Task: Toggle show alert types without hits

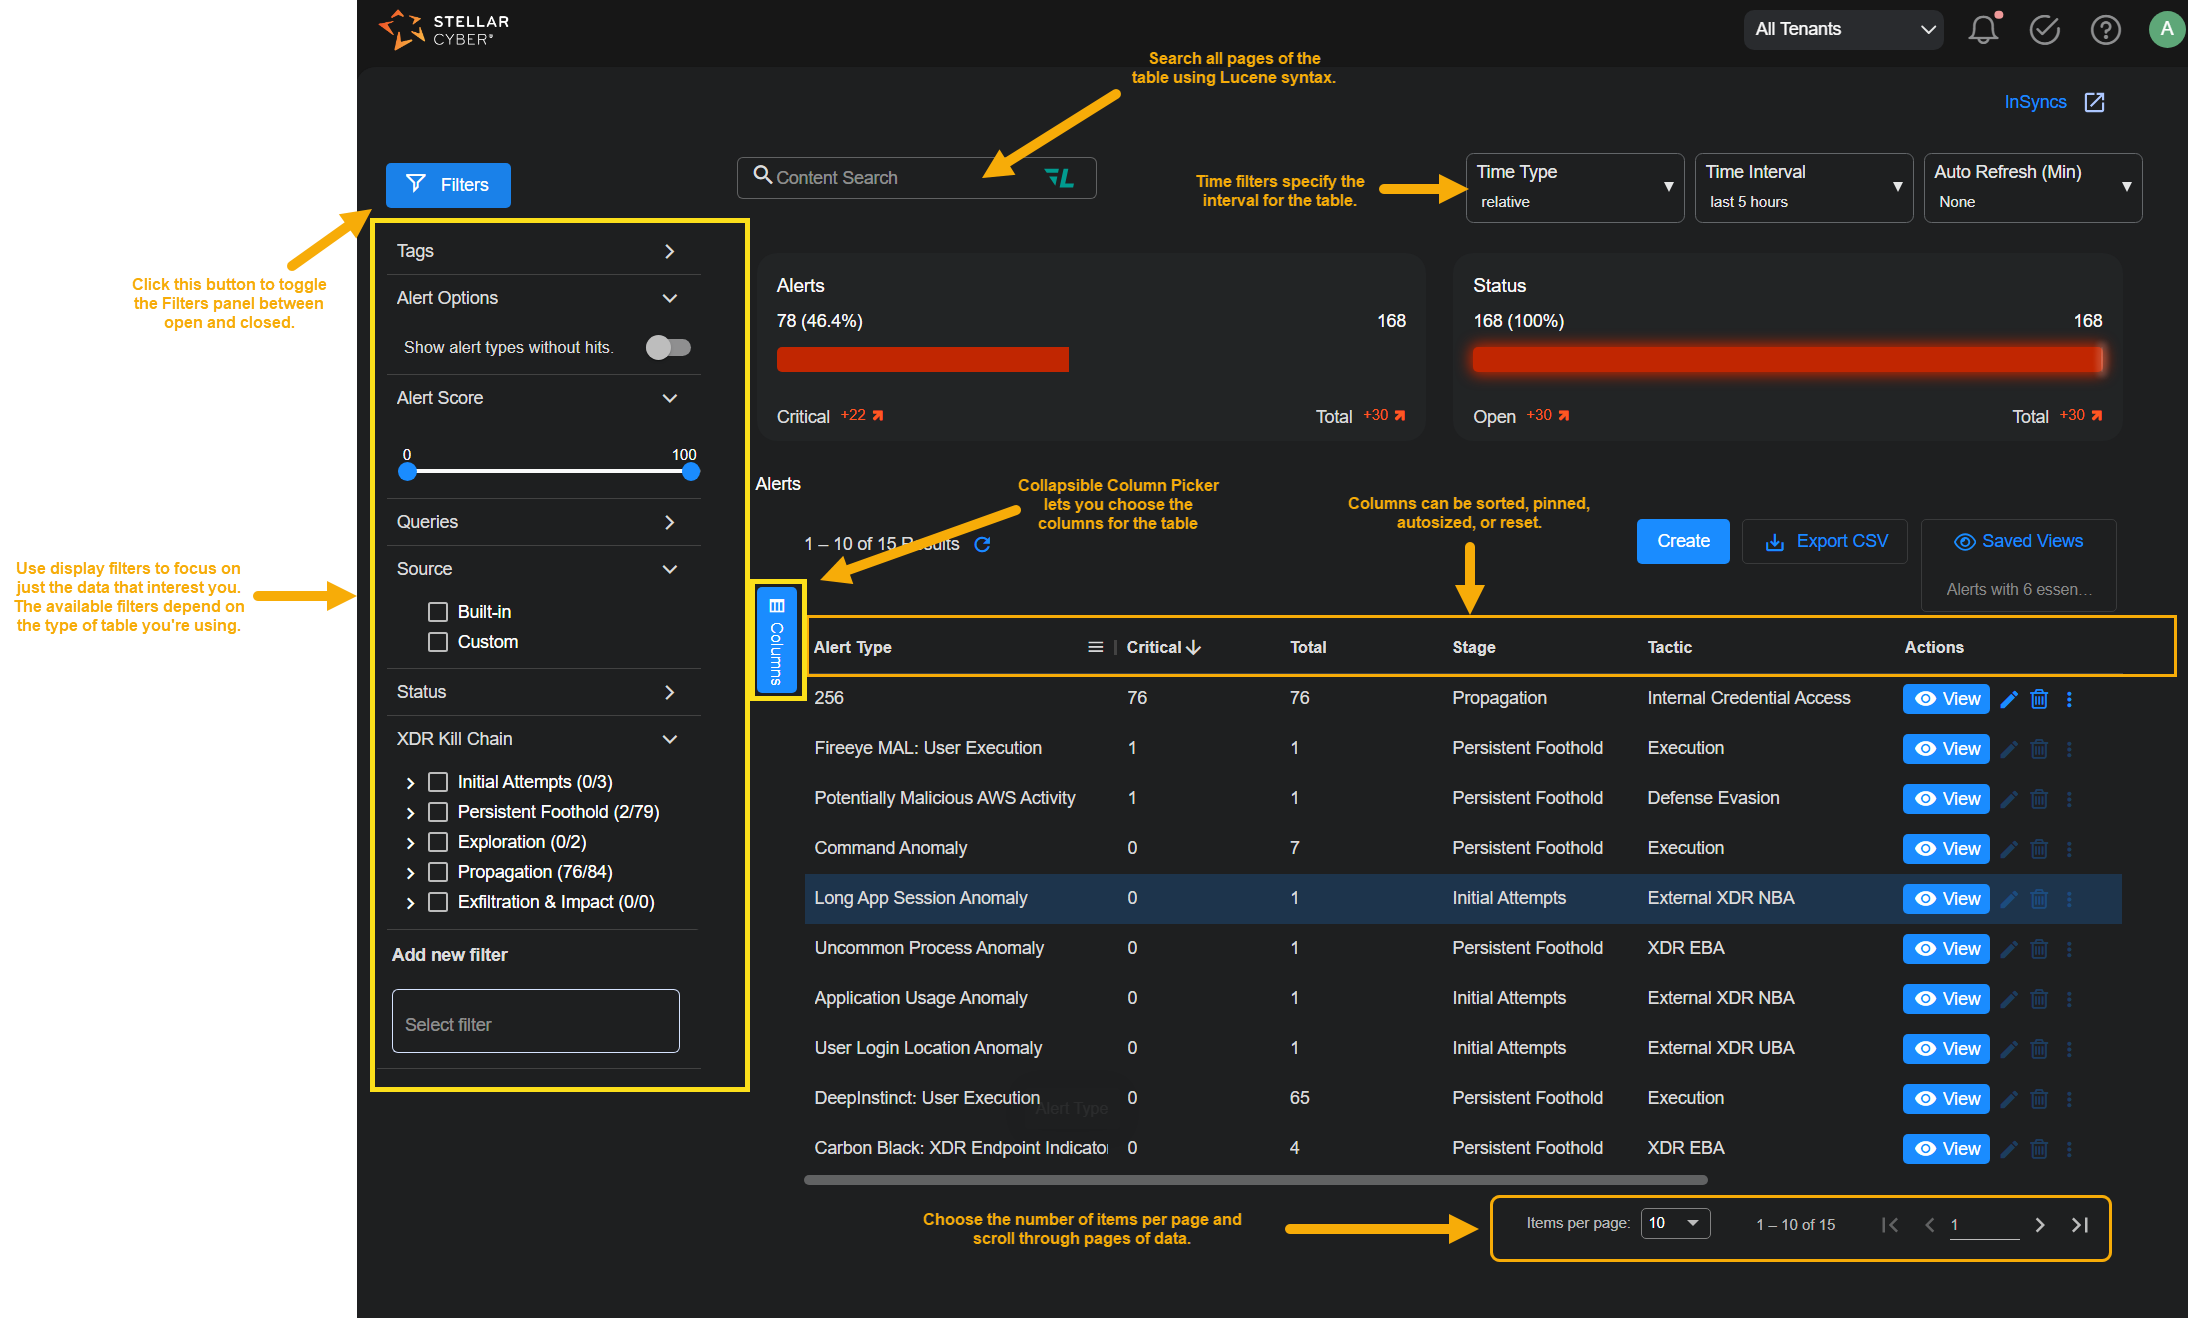Action: 668,347
